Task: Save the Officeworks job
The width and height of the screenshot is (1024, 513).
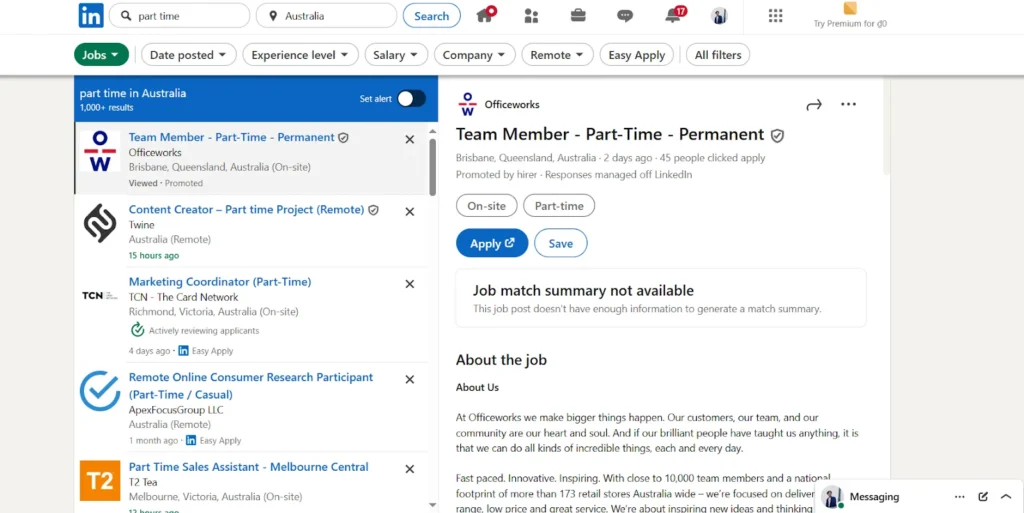Action: click(x=560, y=243)
